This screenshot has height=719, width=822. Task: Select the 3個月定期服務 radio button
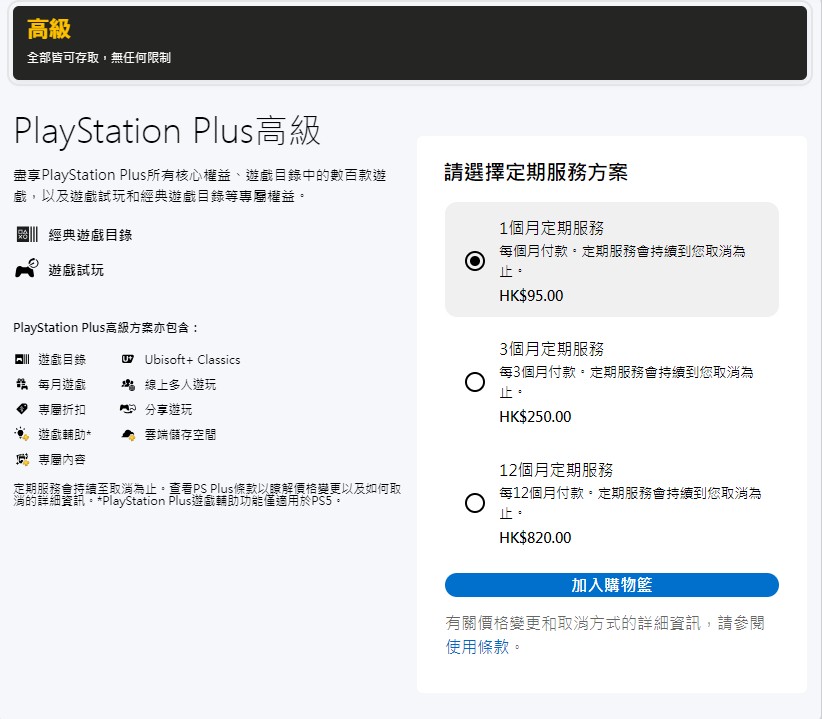(x=475, y=382)
